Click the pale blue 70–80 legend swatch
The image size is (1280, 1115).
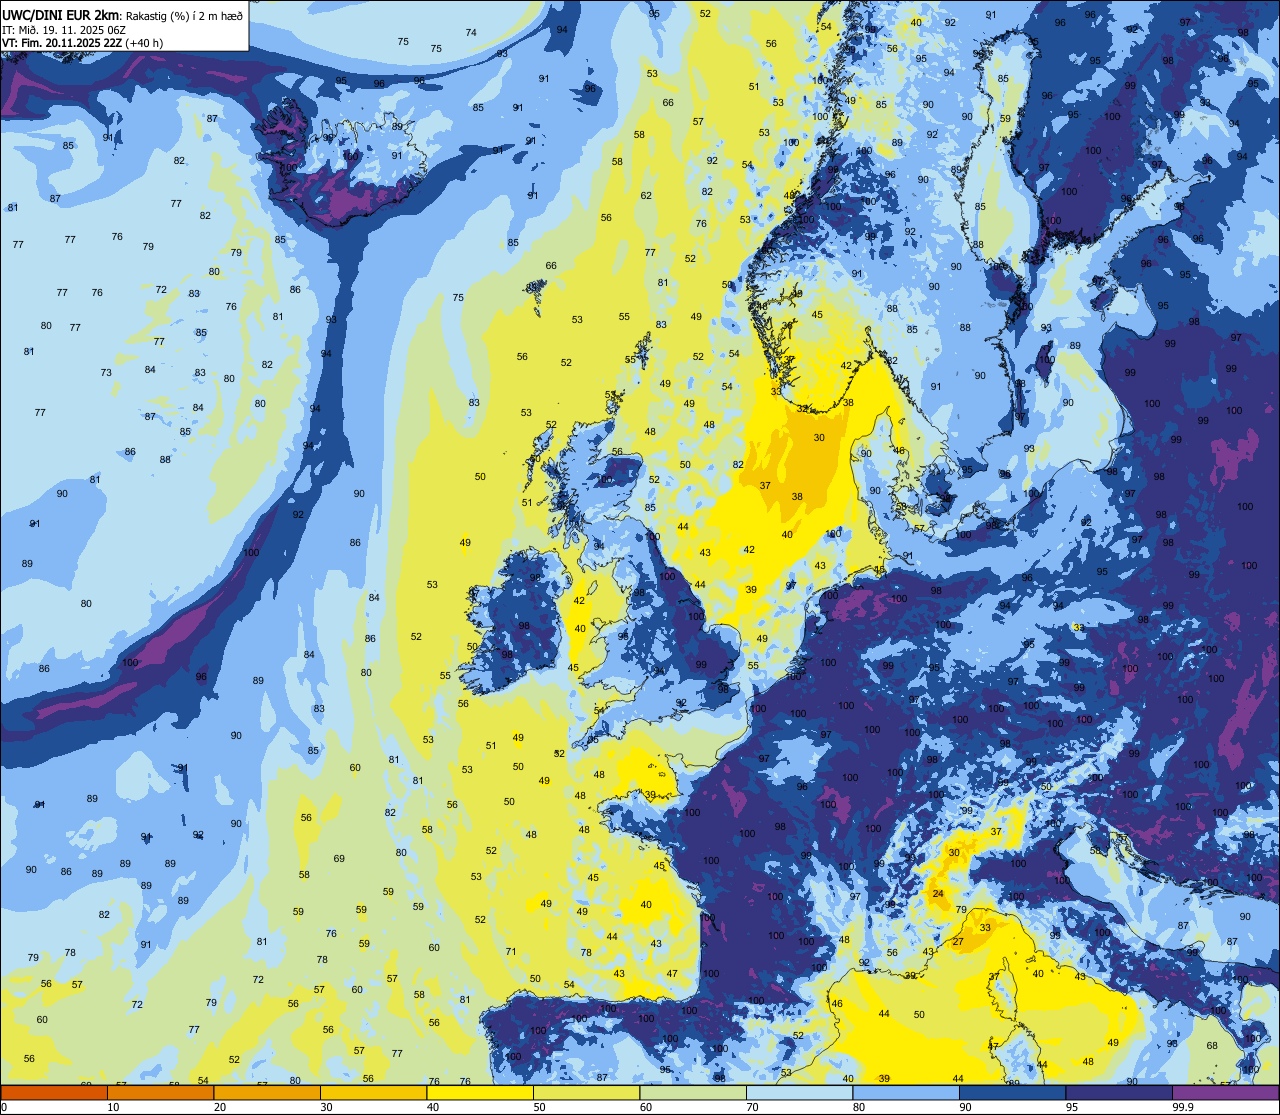[799, 1093]
